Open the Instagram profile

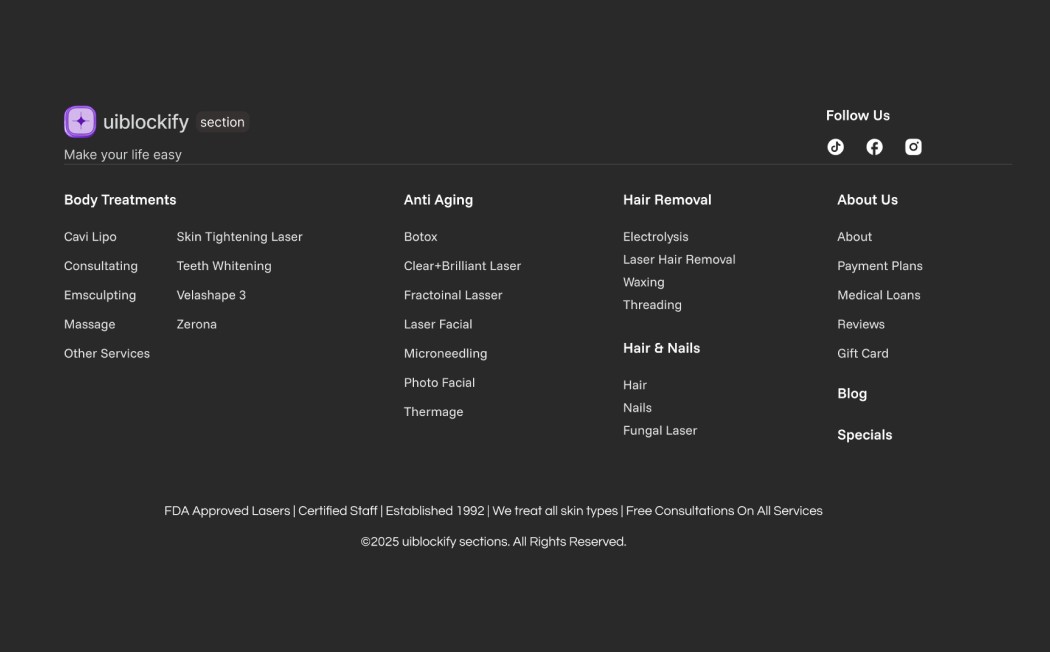click(x=913, y=146)
